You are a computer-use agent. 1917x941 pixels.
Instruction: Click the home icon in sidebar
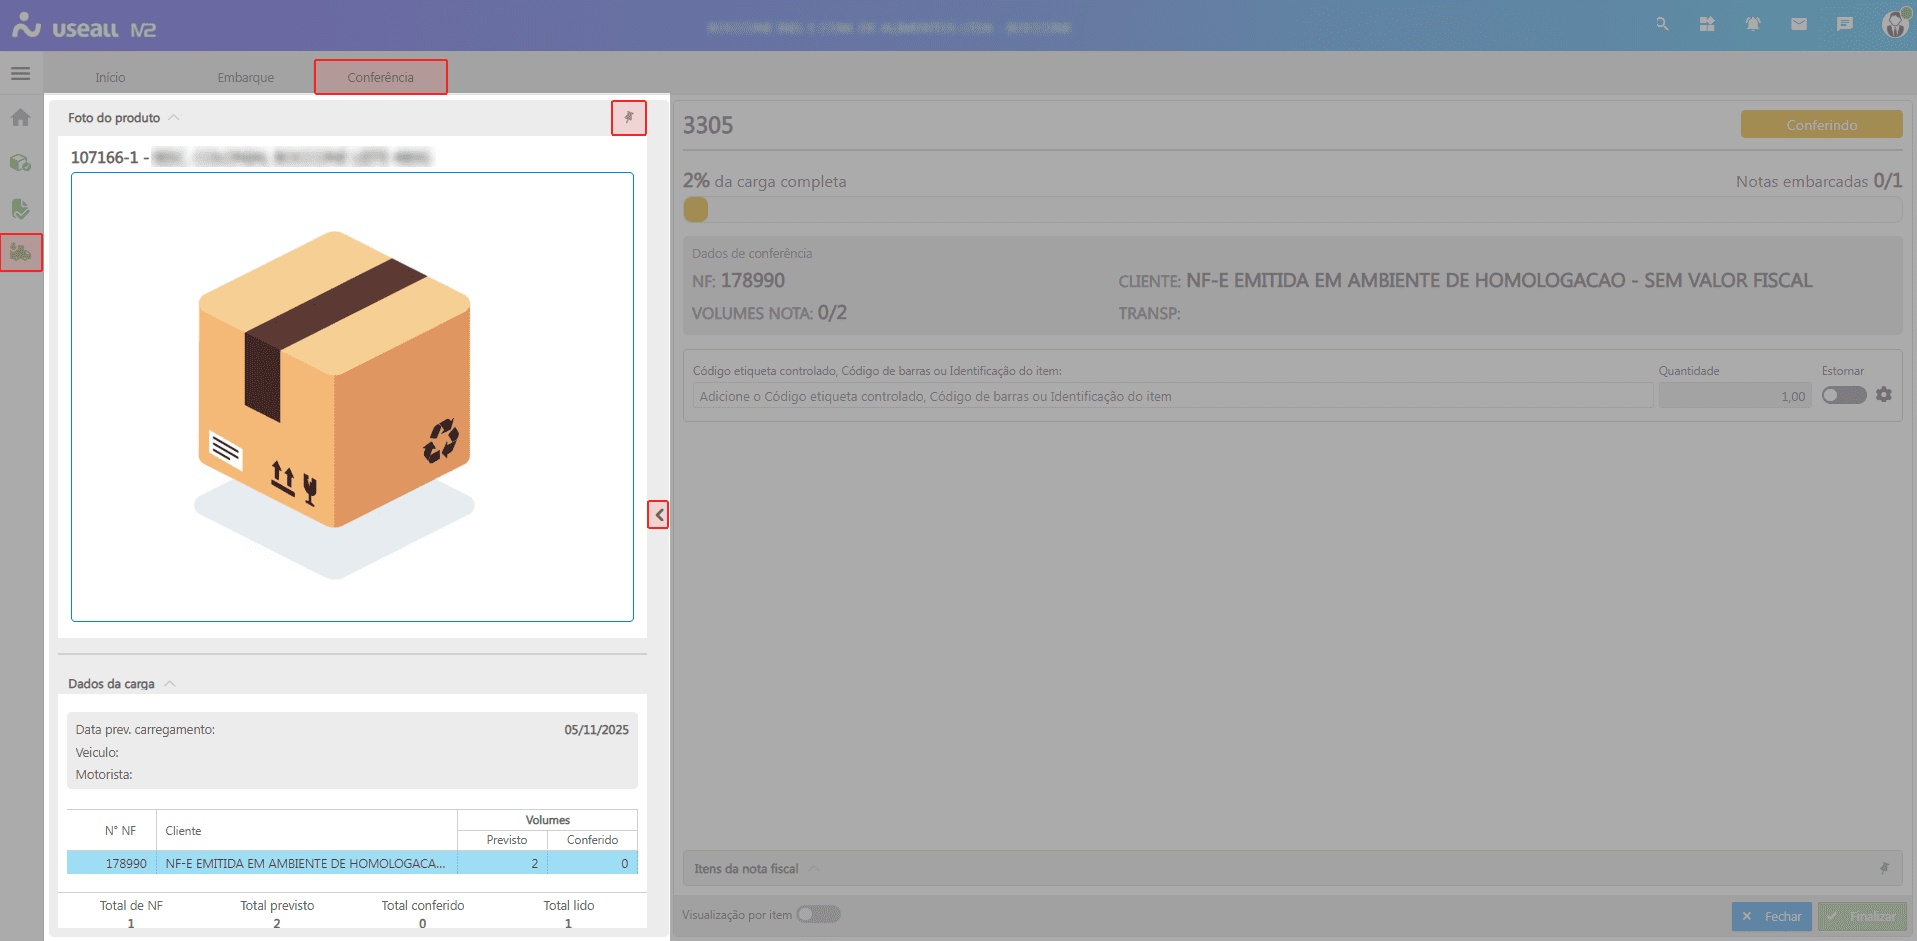20,118
